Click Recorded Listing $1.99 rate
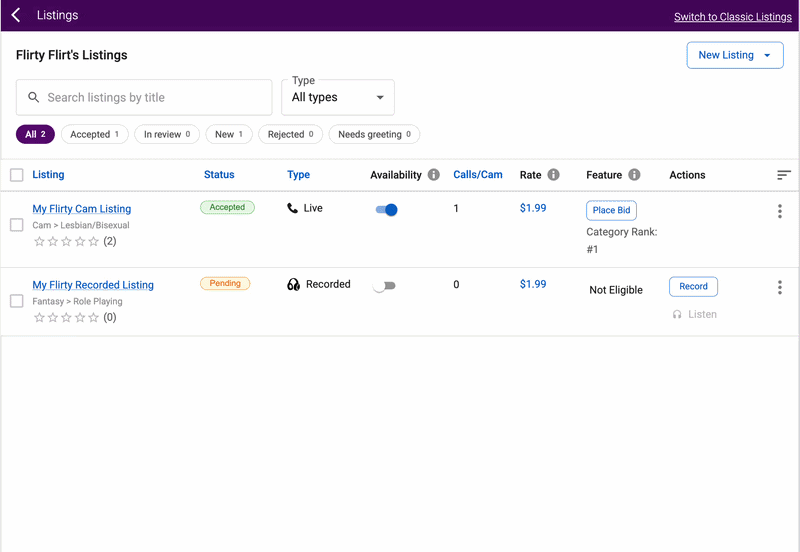Viewport: 800px width, 552px height. 533,284
